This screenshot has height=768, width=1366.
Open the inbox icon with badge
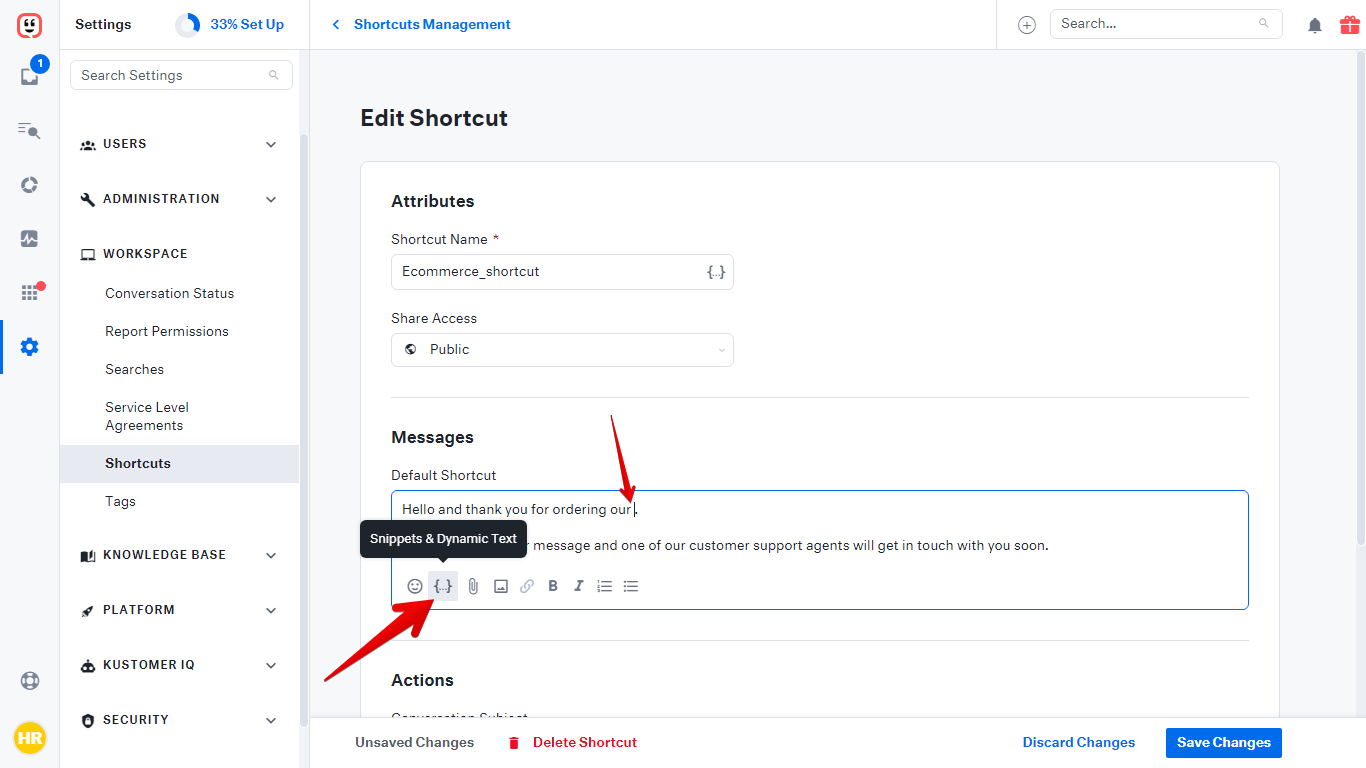point(29,76)
